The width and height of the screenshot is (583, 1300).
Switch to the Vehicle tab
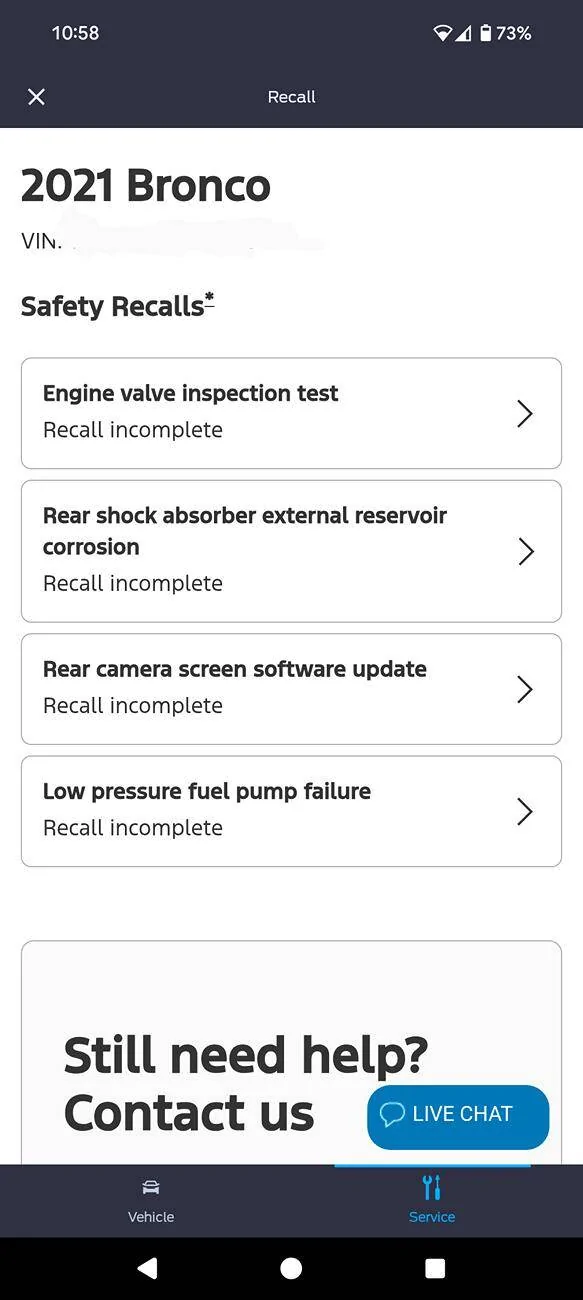(x=150, y=1200)
